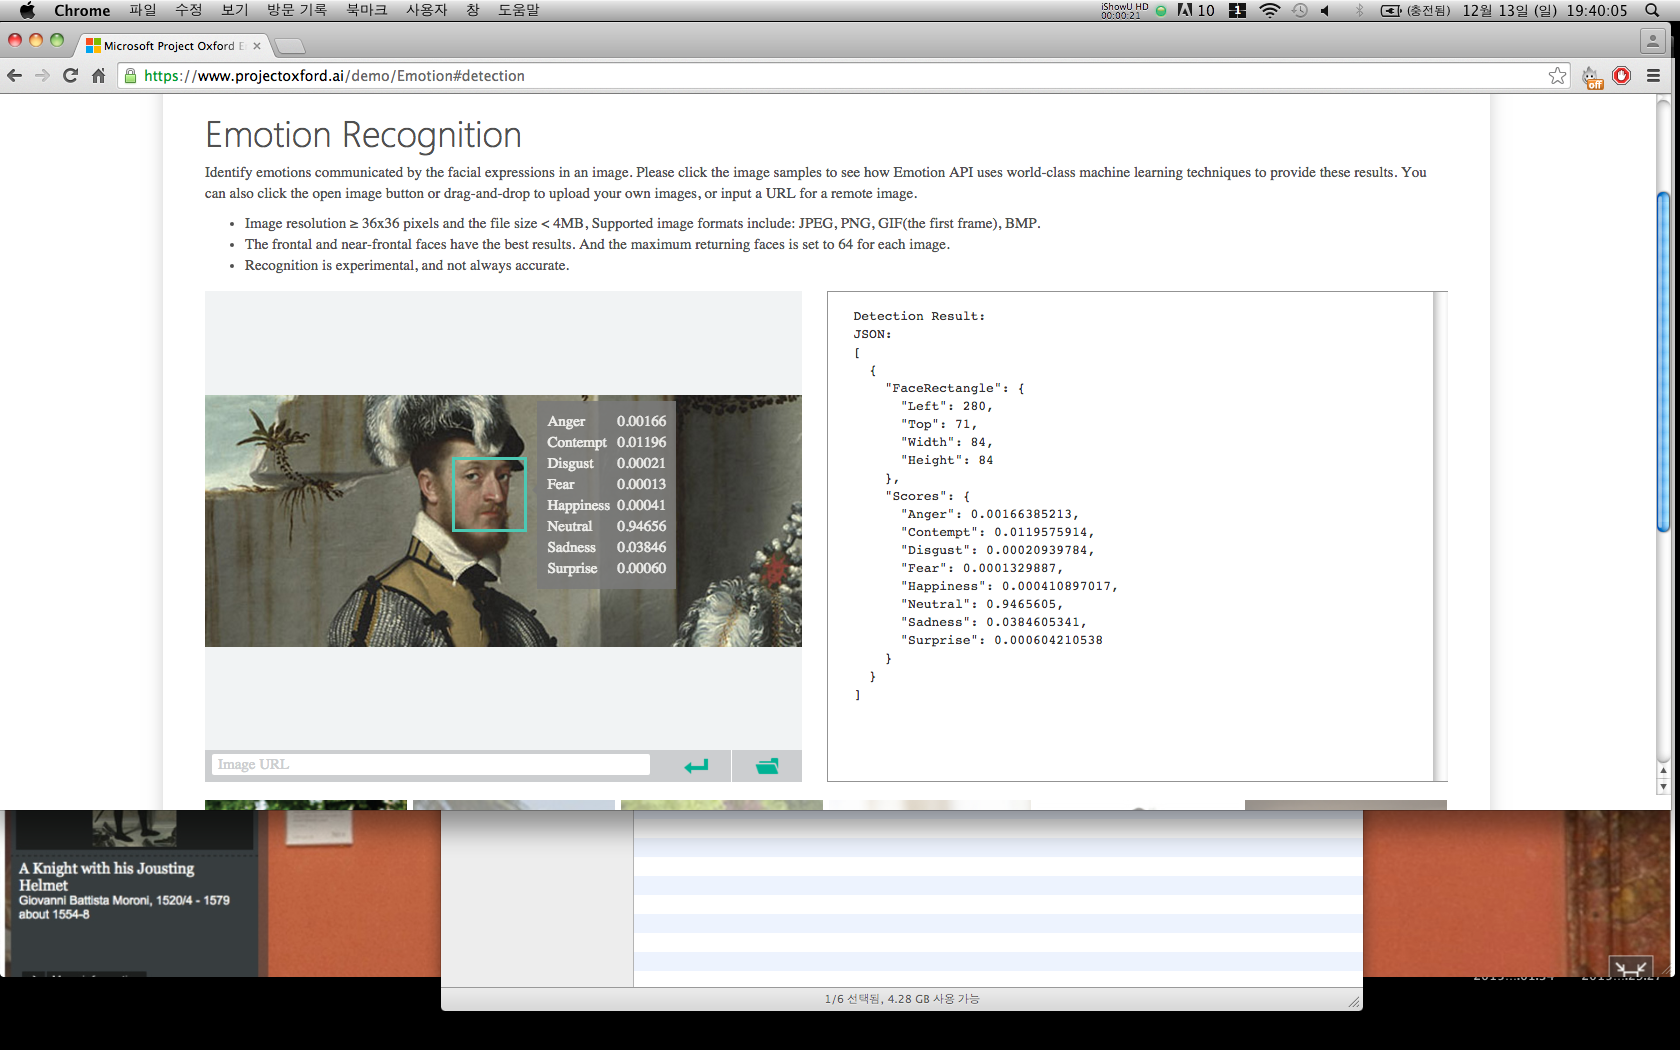
Task: Click the back navigation arrow
Action: click(x=15, y=76)
